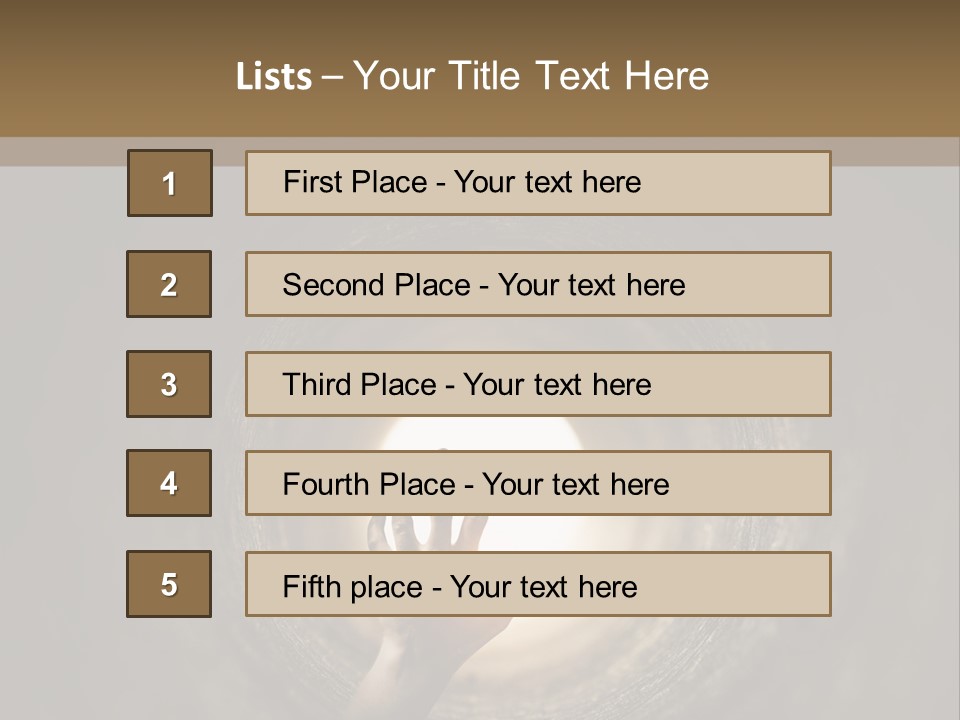Click the bold word Lists in title
The image size is (960, 720).
(x=274, y=77)
